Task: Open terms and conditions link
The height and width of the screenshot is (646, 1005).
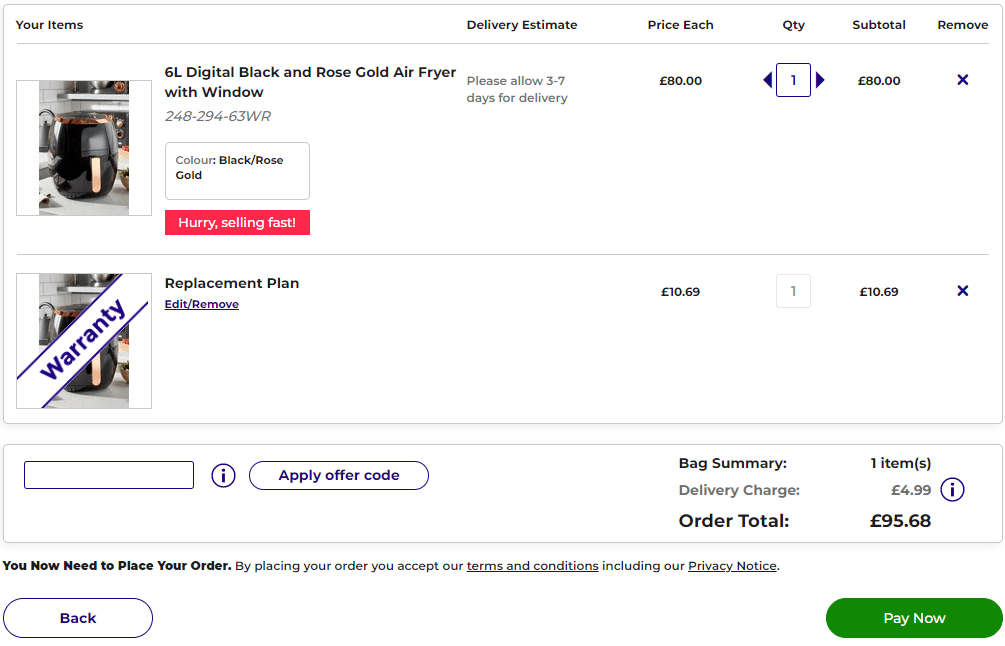Action: 532,566
